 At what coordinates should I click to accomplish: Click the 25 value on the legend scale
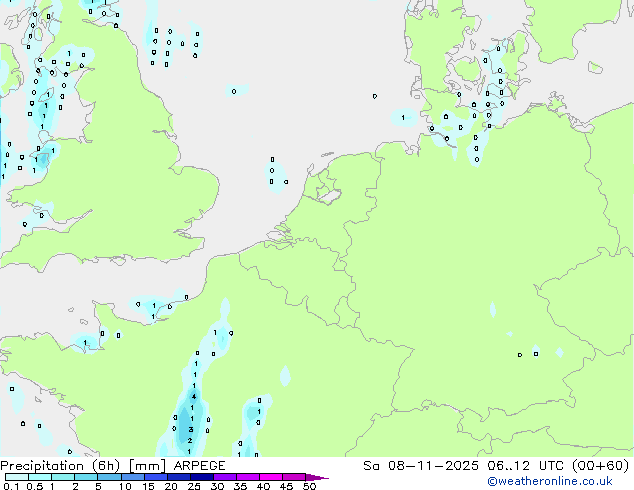194,487
